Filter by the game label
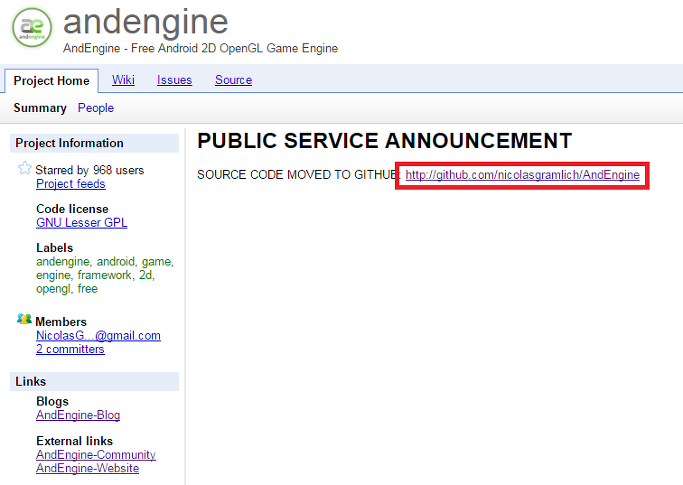The height and width of the screenshot is (485, 683). click(x=156, y=261)
